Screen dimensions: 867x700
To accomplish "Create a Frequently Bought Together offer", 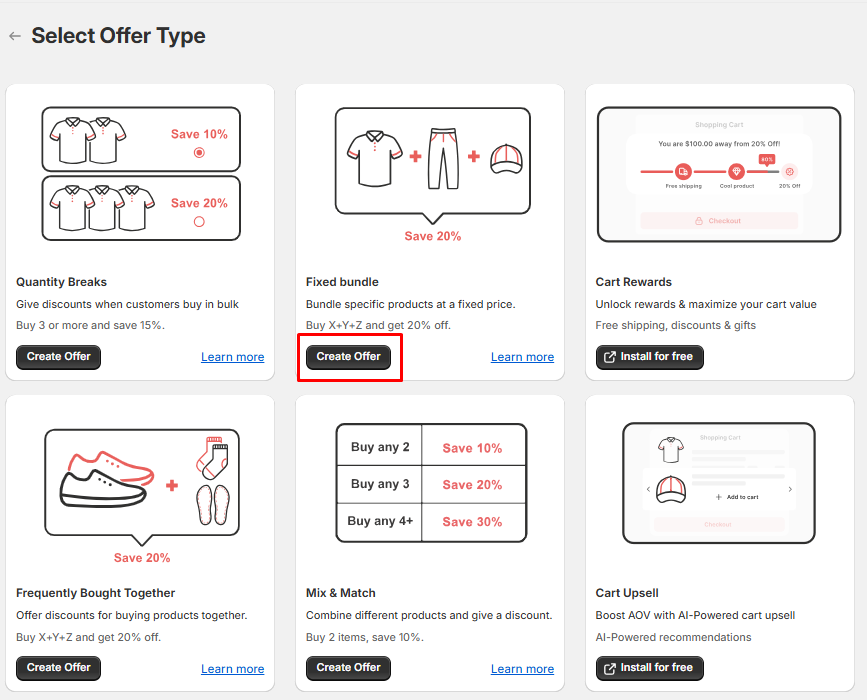I will click(x=59, y=667).
